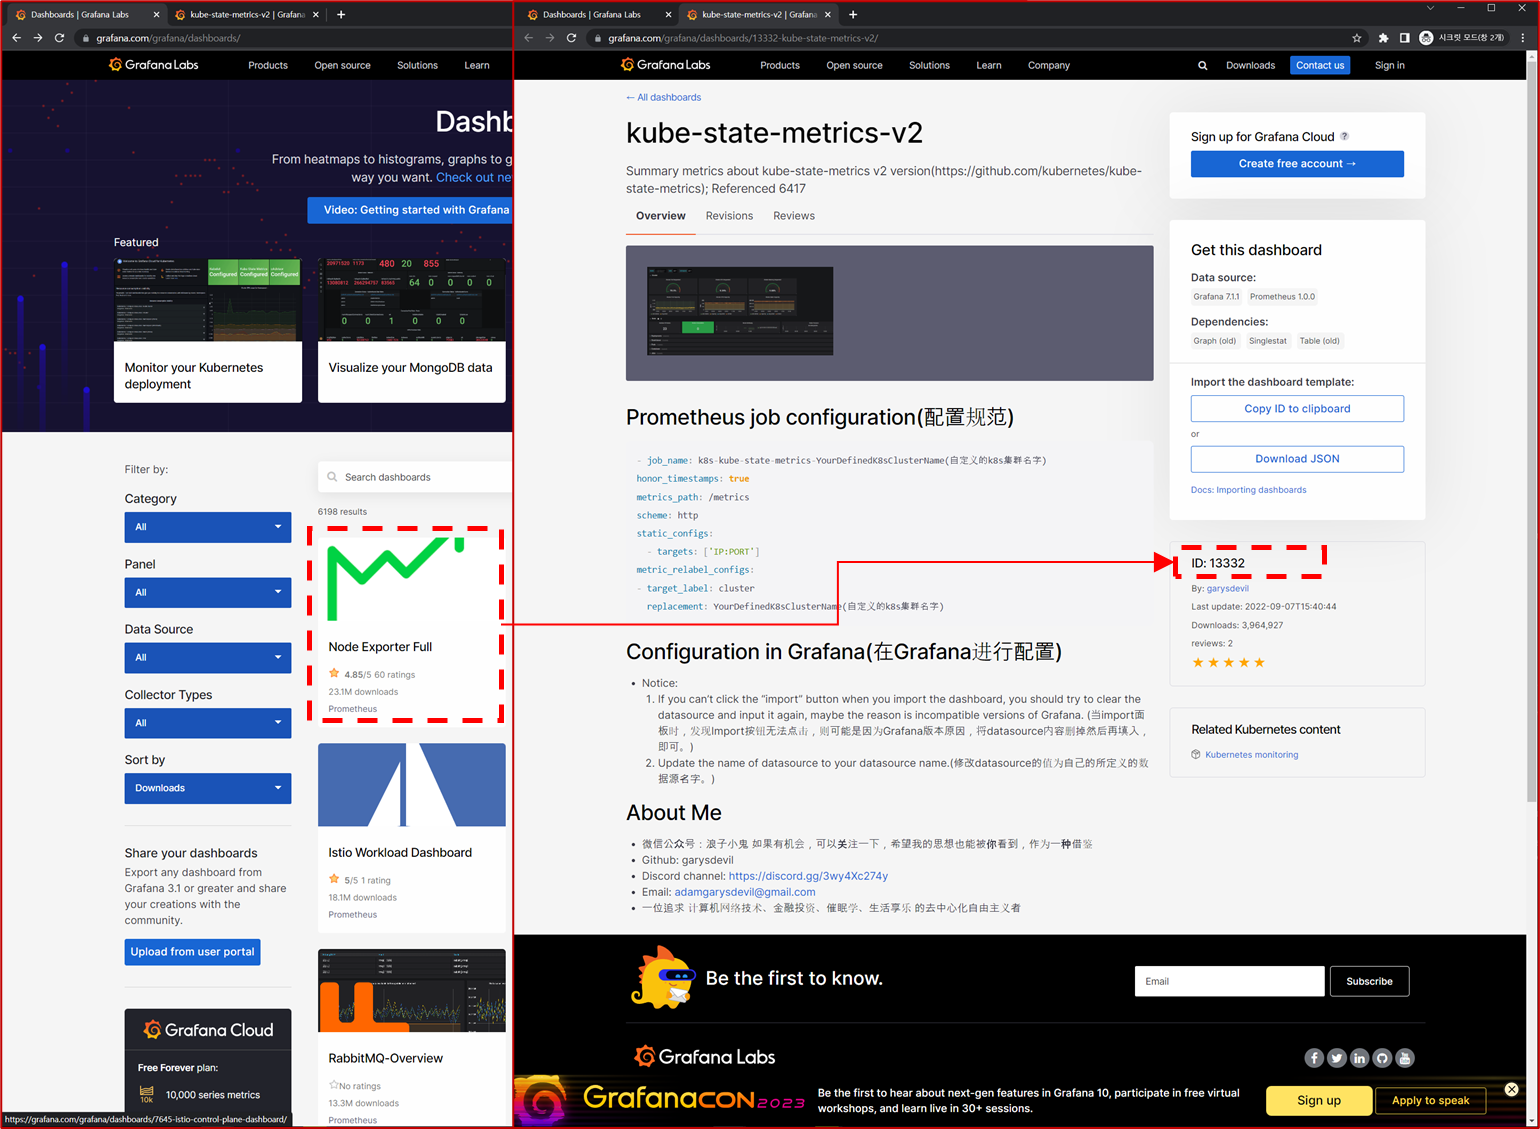Dismiss the GrafanaCON banner with the X
This screenshot has height=1129, width=1540.
pos(1511,1089)
